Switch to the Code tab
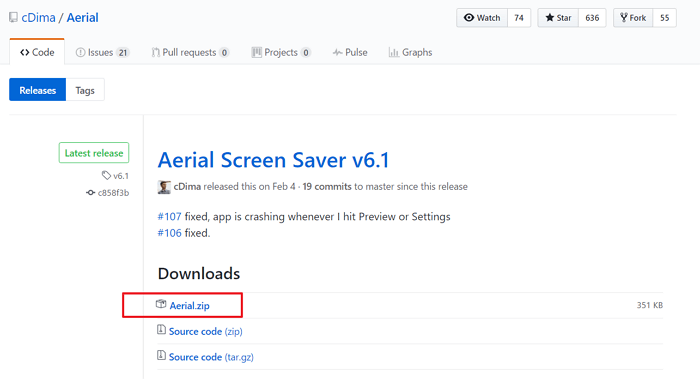 click(37, 52)
